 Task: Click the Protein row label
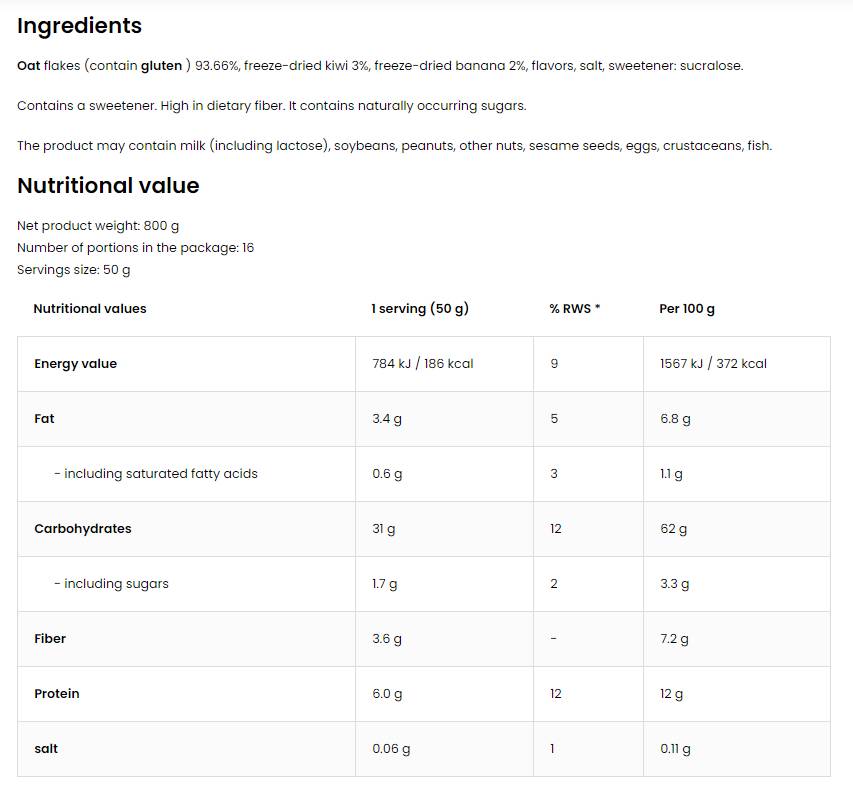click(57, 694)
